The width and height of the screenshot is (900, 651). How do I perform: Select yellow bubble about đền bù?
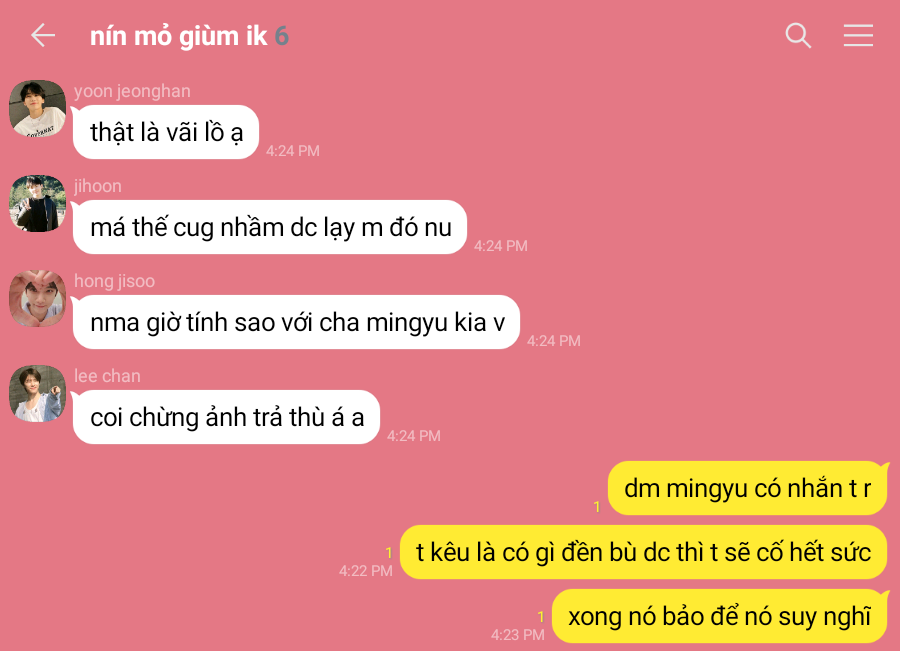[x=643, y=552]
